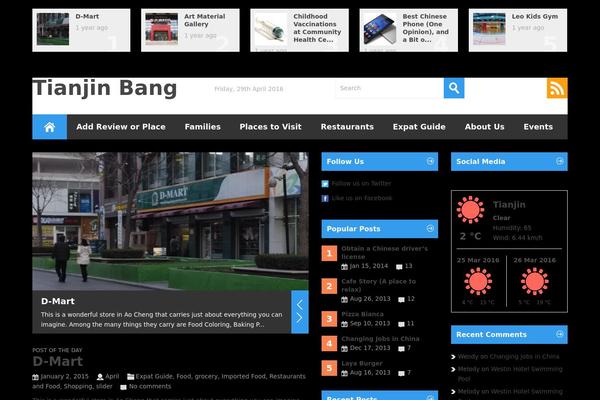
Task: Click the D-Mart slider caption title
Action: click(58, 301)
